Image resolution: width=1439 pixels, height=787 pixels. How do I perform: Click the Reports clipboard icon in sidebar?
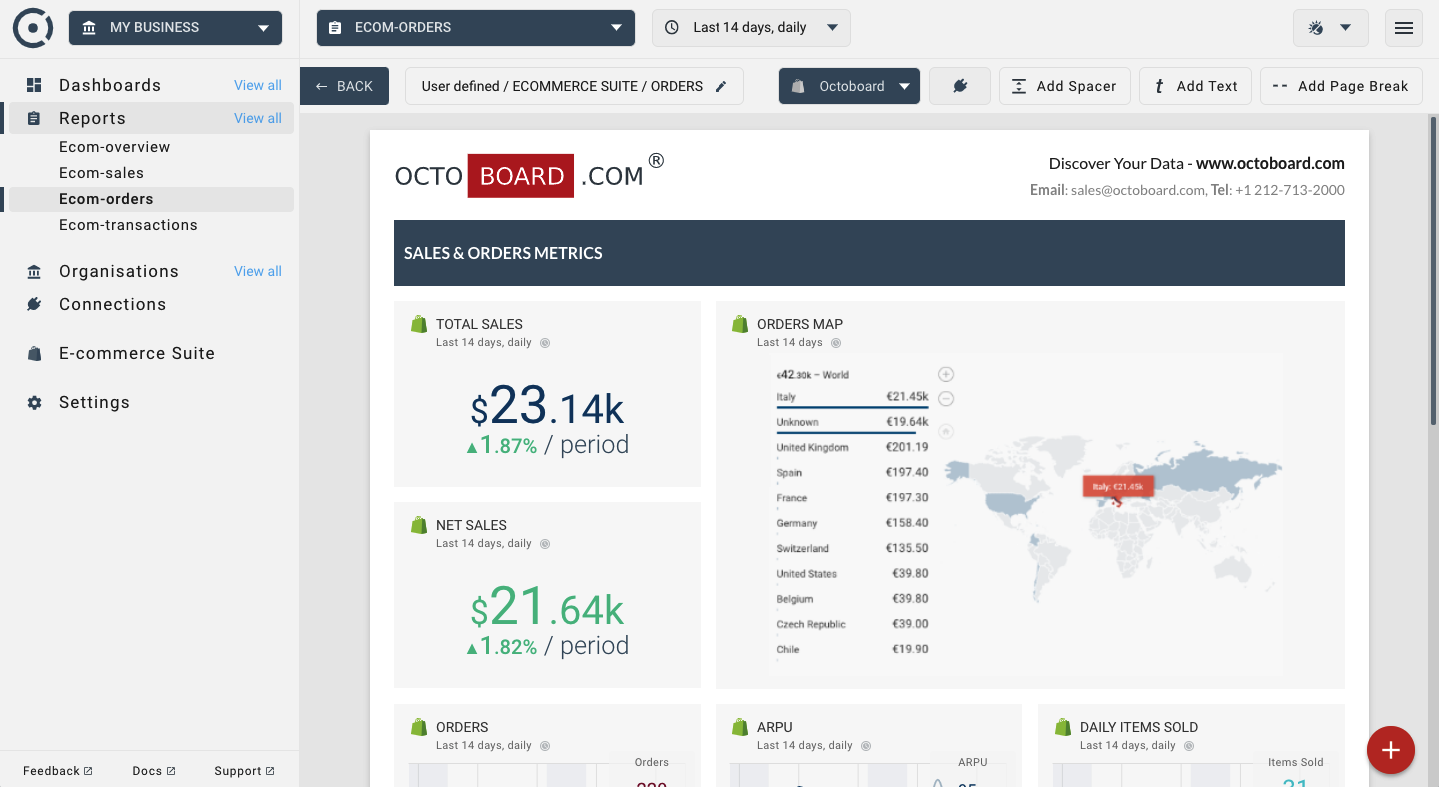click(x=34, y=118)
